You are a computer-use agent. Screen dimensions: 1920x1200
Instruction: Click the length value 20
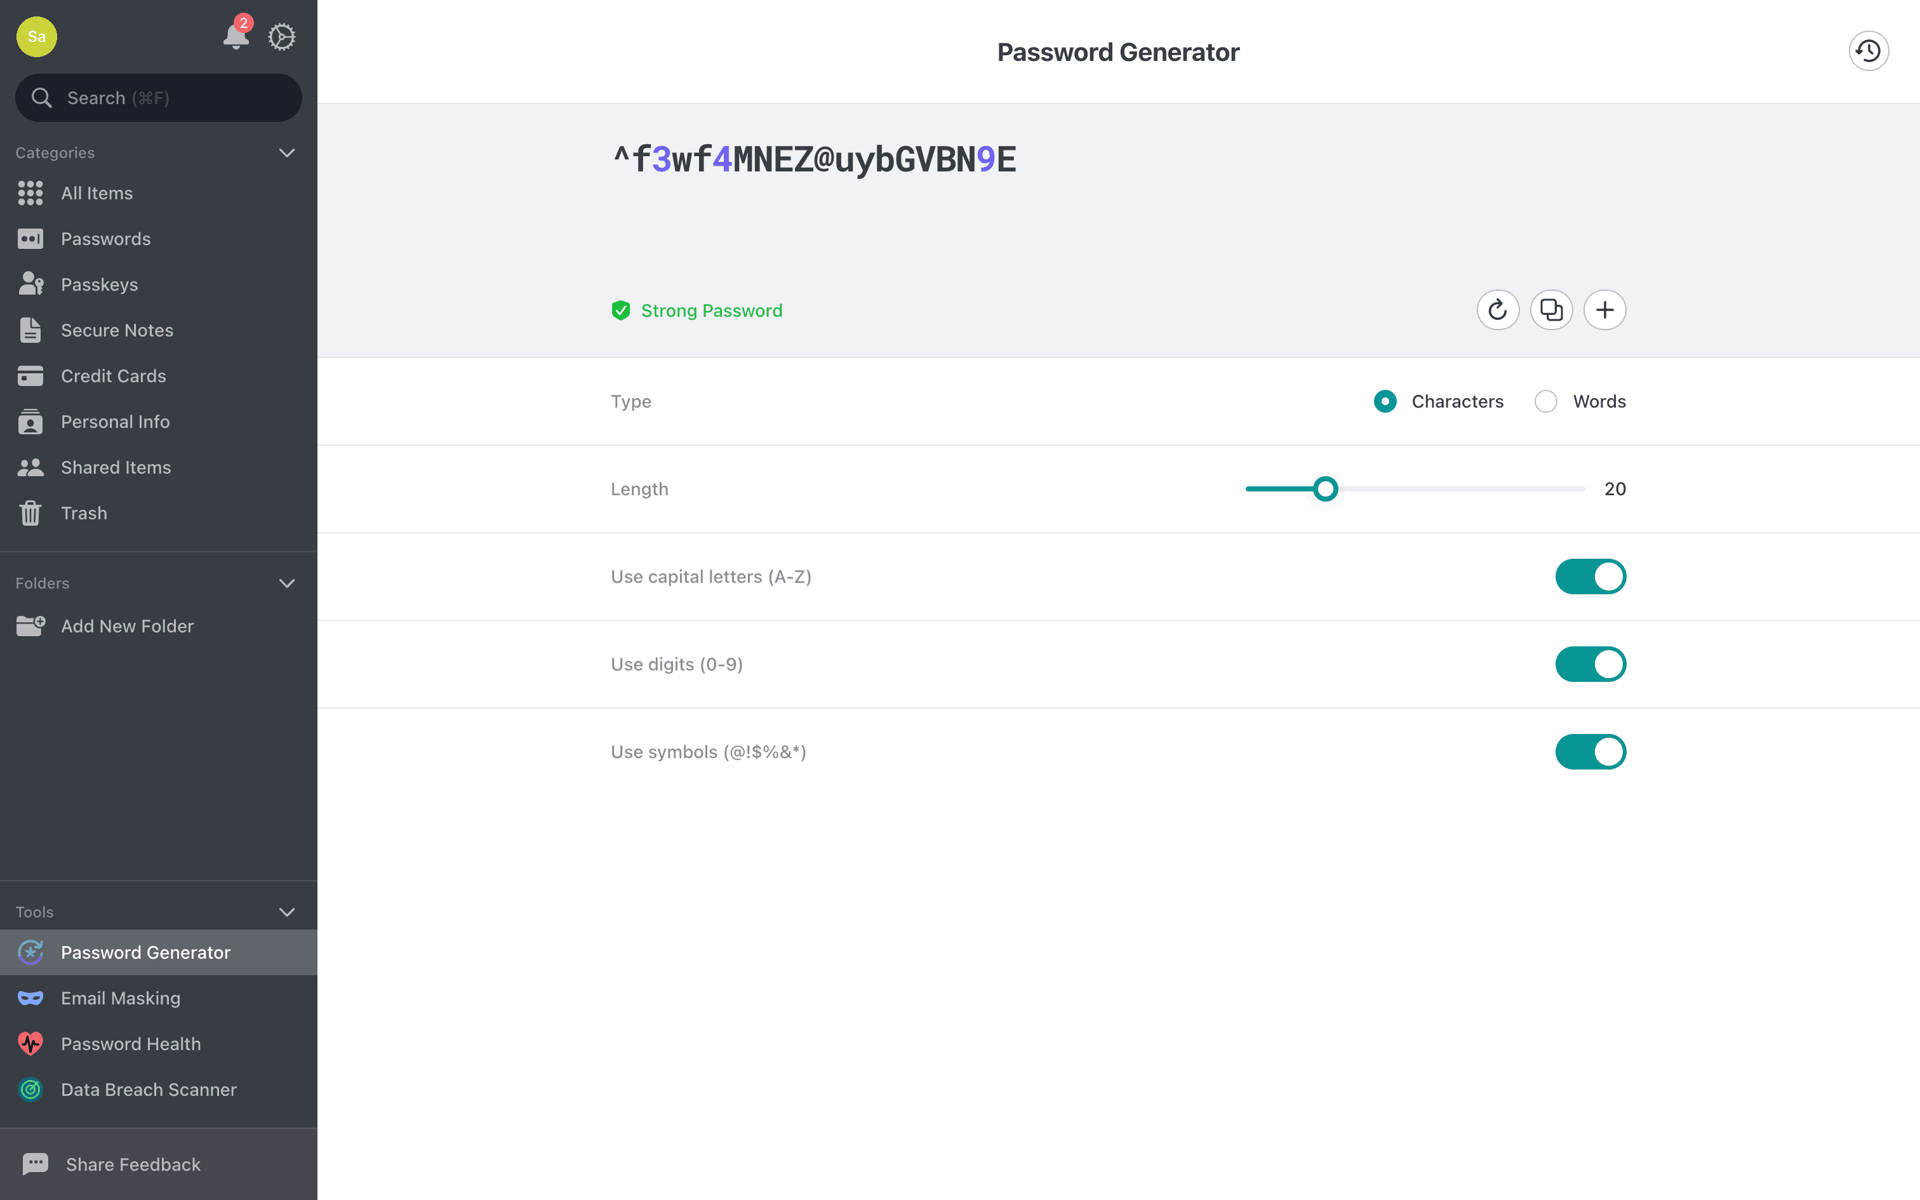1615,489
